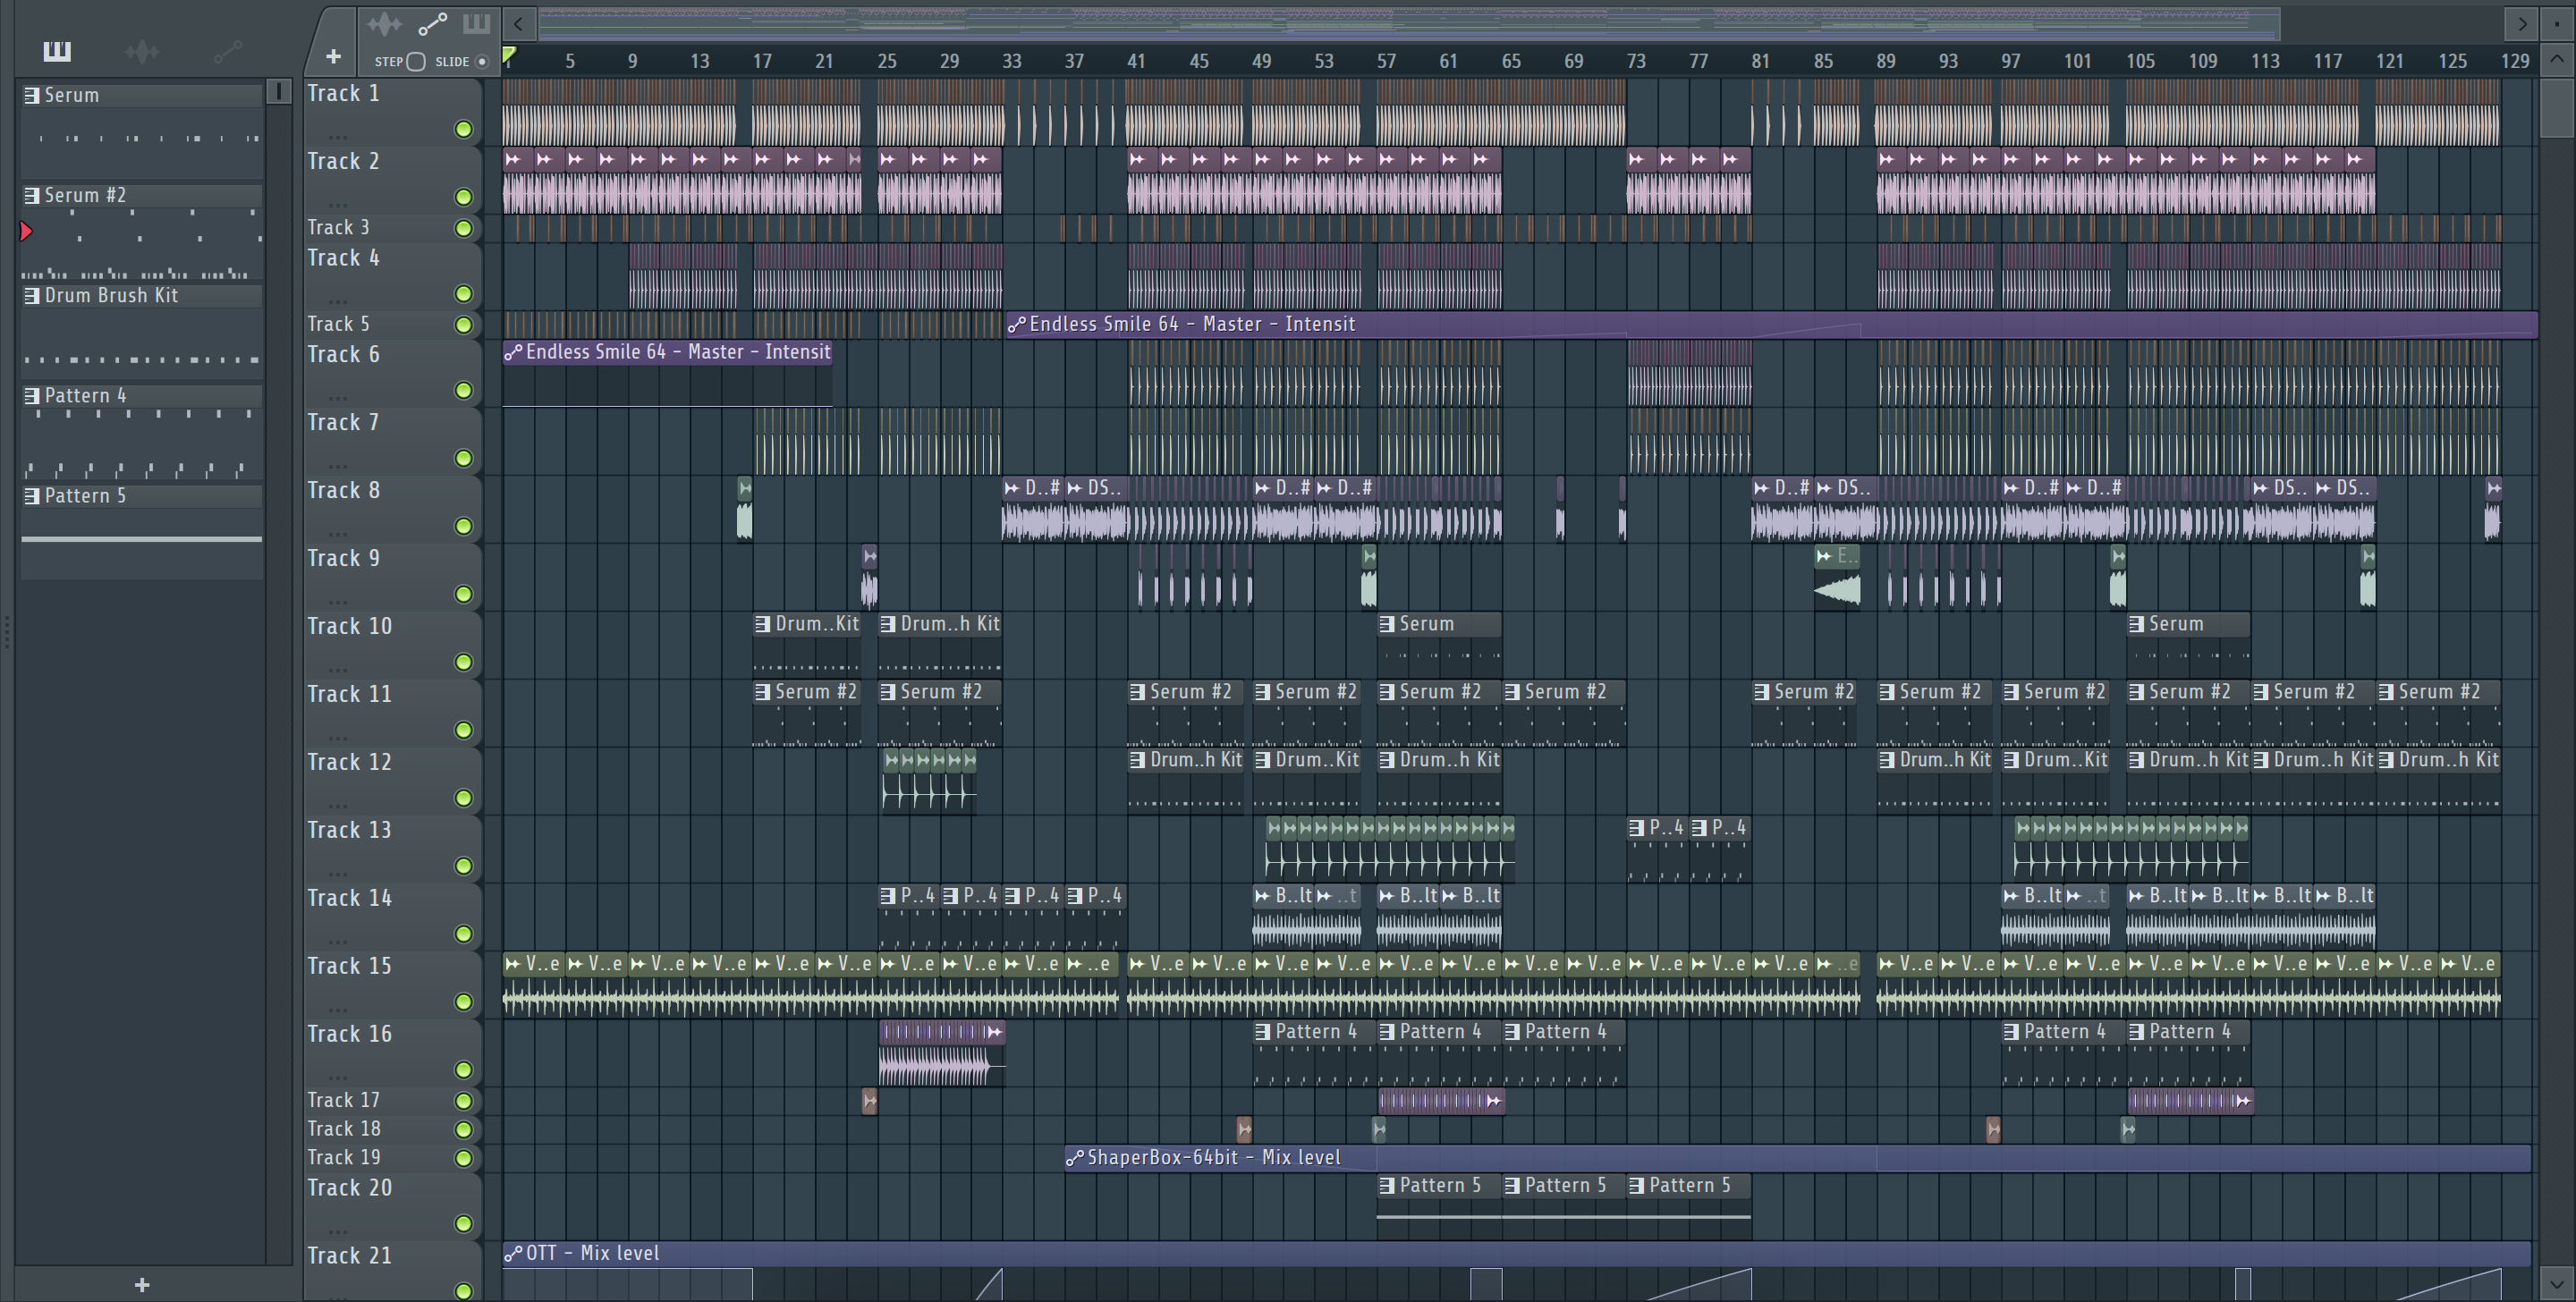This screenshot has height=1302, width=2576.
Task: Click the green playhead marker at timeline start
Action: click(x=509, y=55)
